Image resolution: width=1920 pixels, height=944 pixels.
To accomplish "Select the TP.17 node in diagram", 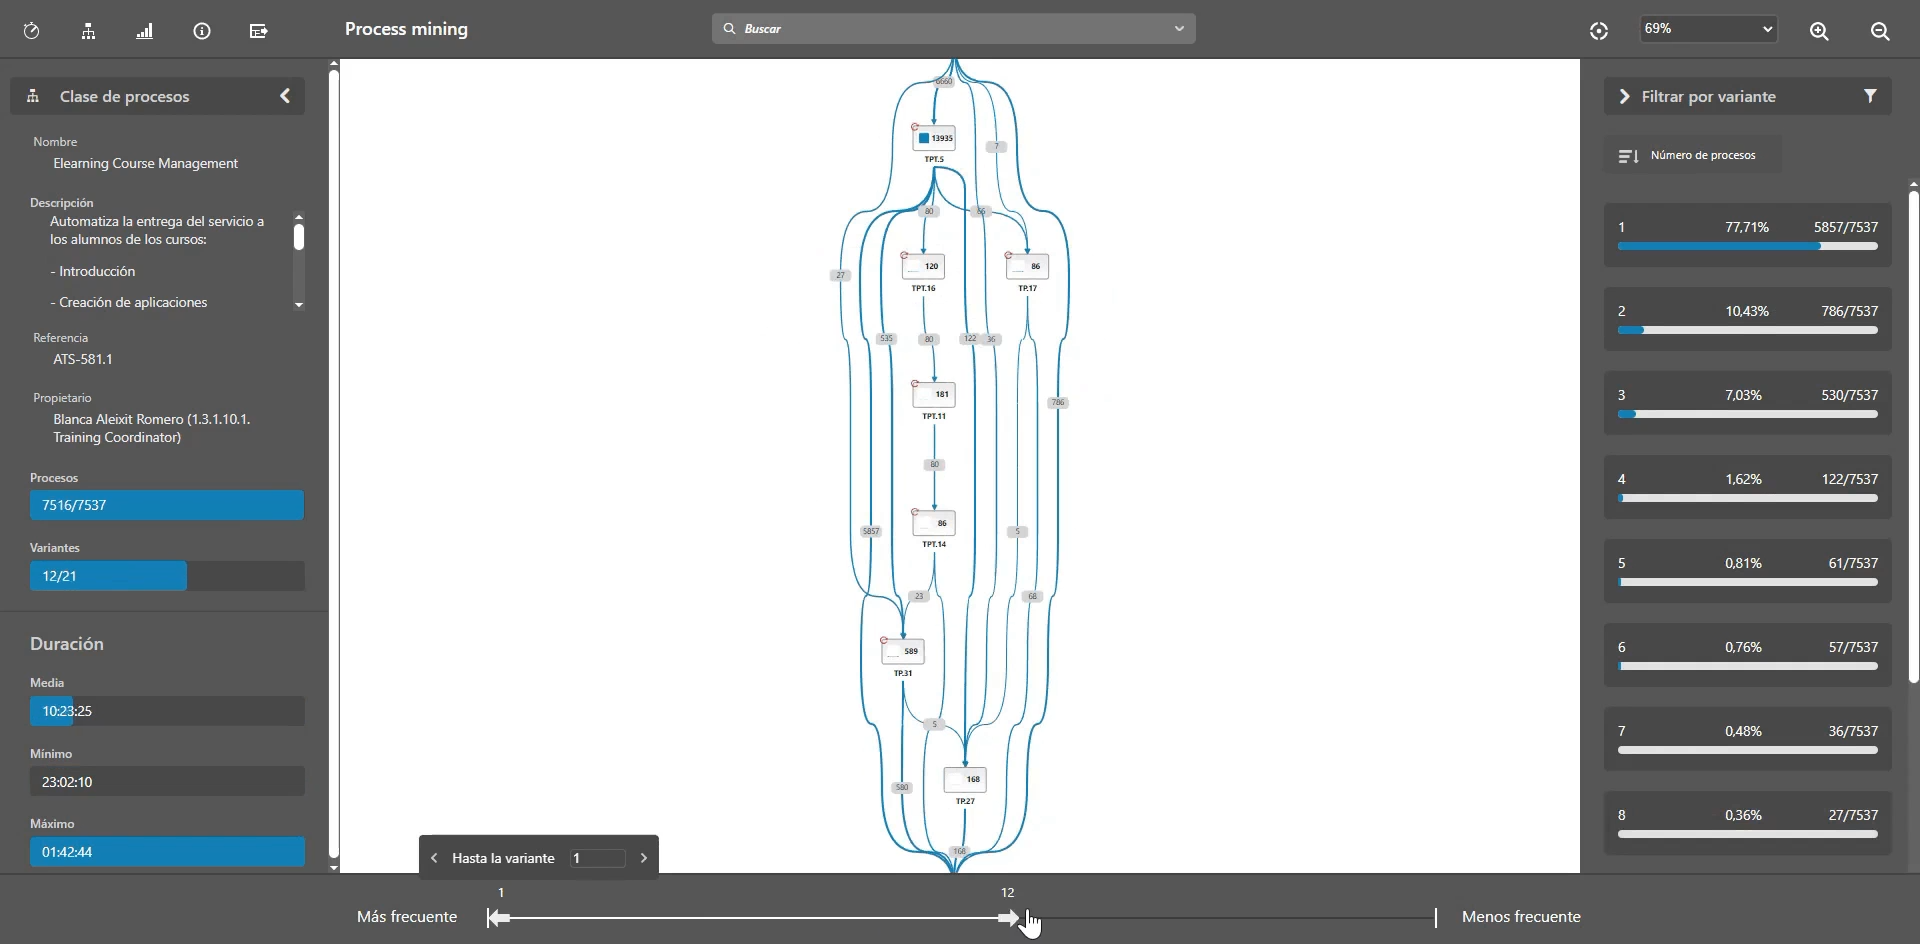I will (x=1028, y=267).
